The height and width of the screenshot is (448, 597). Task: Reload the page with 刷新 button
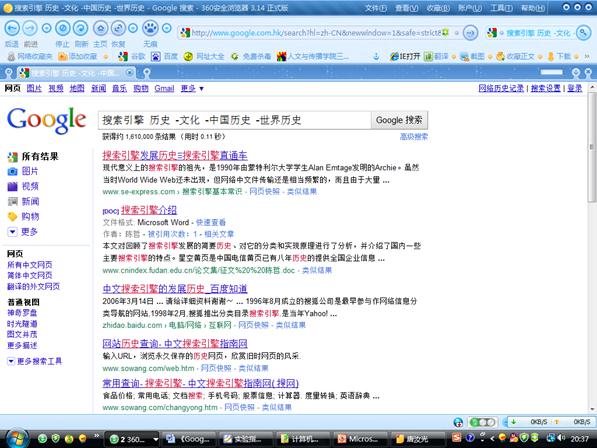pos(80,28)
